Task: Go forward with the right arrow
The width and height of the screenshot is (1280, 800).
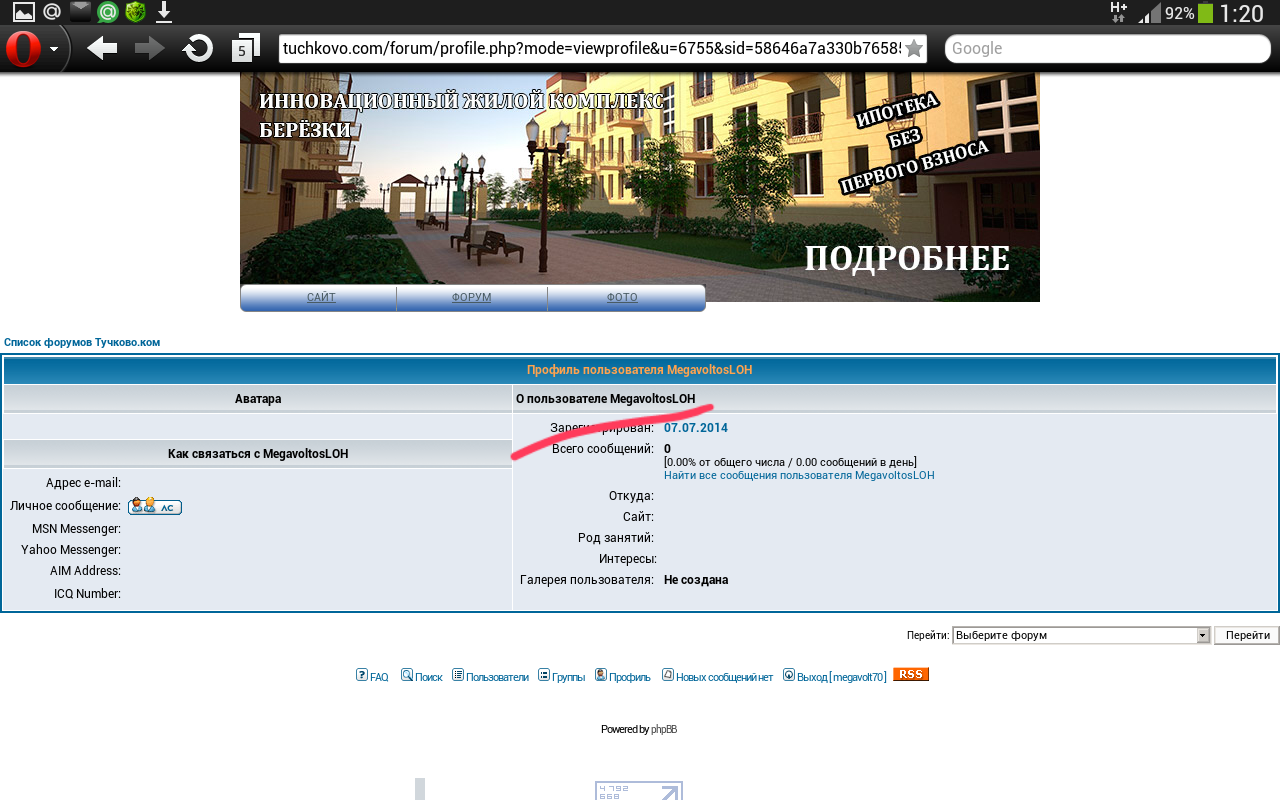Action: coord(150,48)
